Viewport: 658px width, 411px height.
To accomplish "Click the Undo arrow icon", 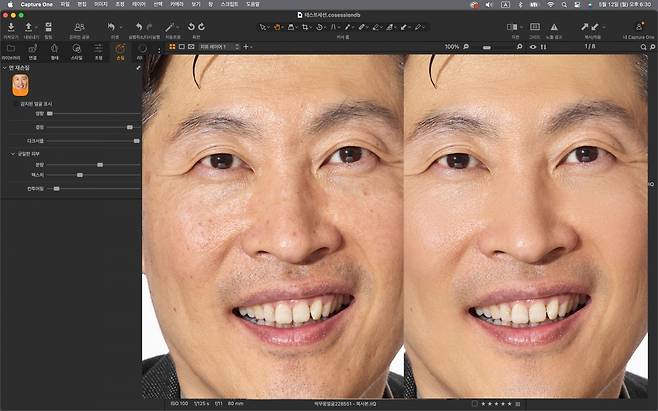I will coord(114,26).
